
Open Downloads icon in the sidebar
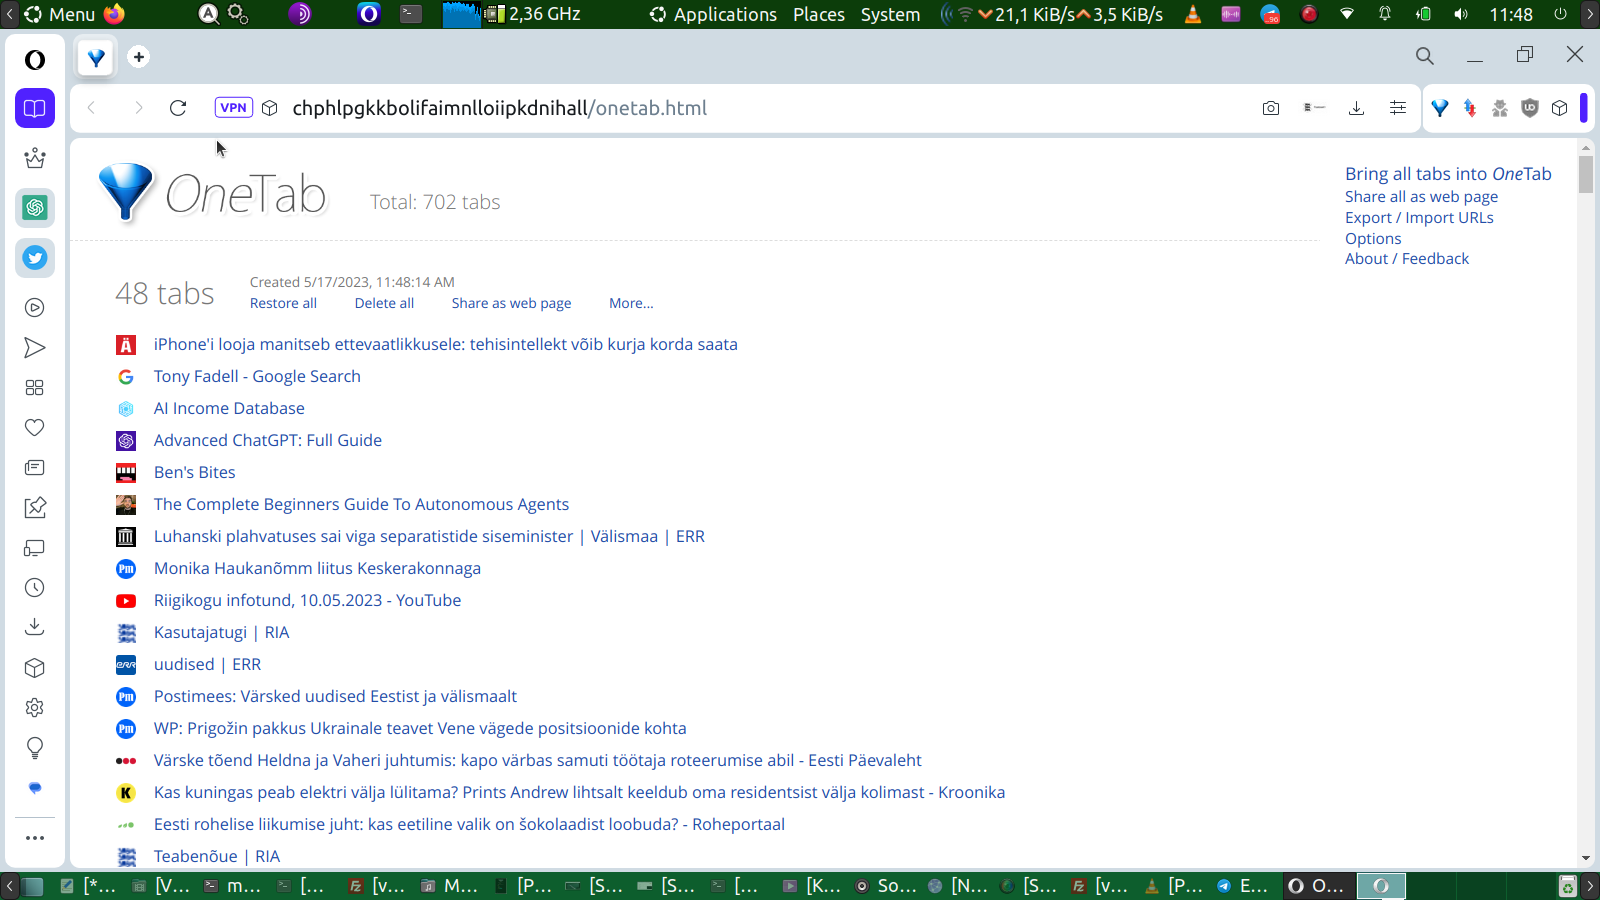coord(35,627)
